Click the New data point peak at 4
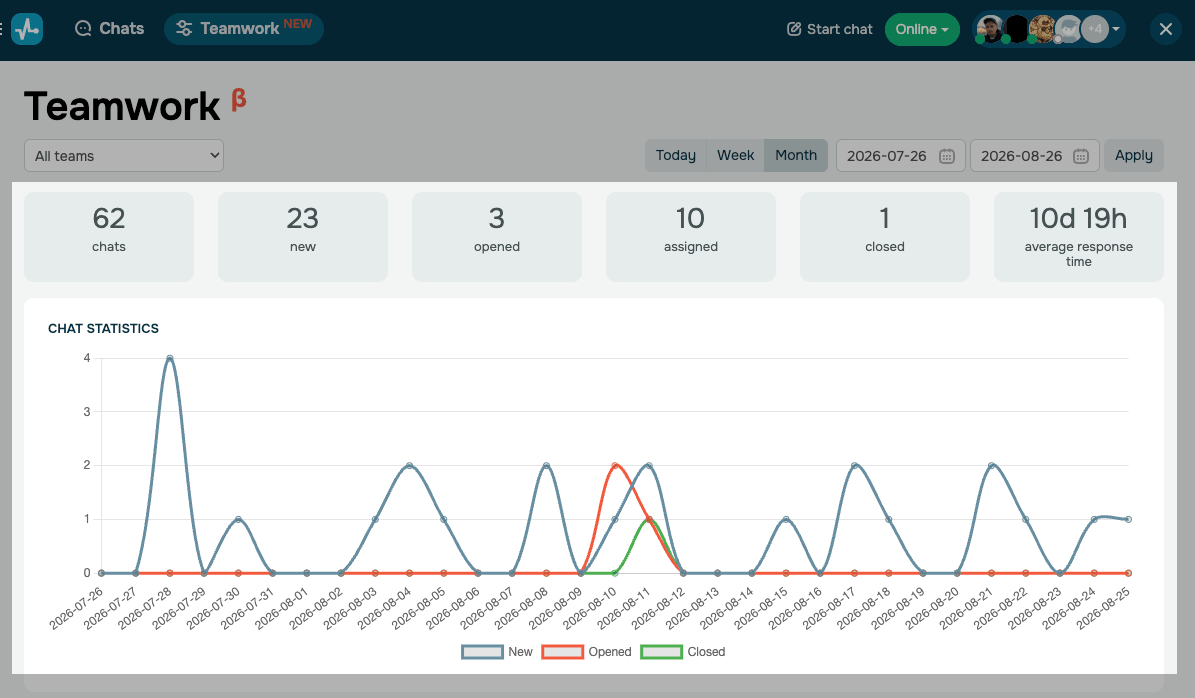 [170, 358]
